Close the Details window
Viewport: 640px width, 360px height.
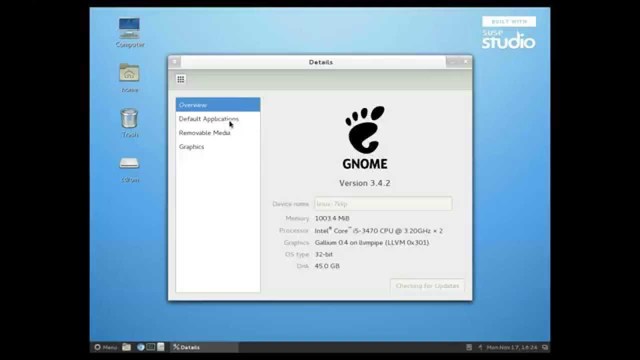(x=466, y=62)
